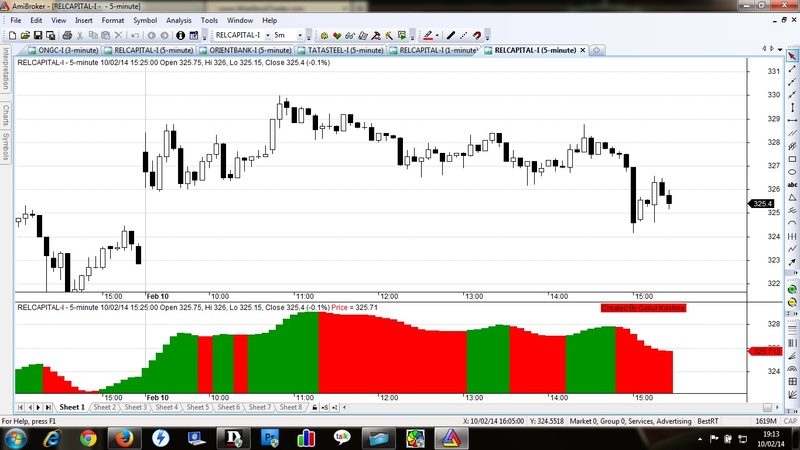Open the chart tabs list dropdown arrow

pyautogui.click(x=780, y=49)
